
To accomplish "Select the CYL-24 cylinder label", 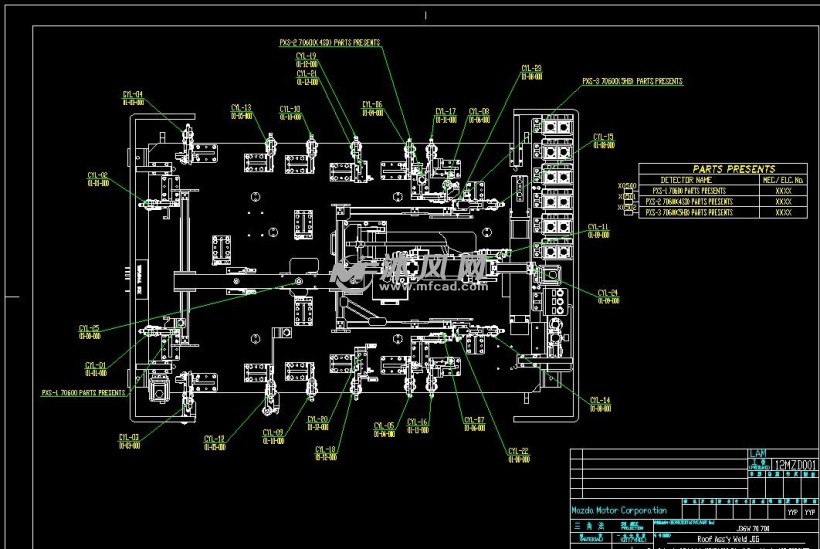I will (607, 293).
